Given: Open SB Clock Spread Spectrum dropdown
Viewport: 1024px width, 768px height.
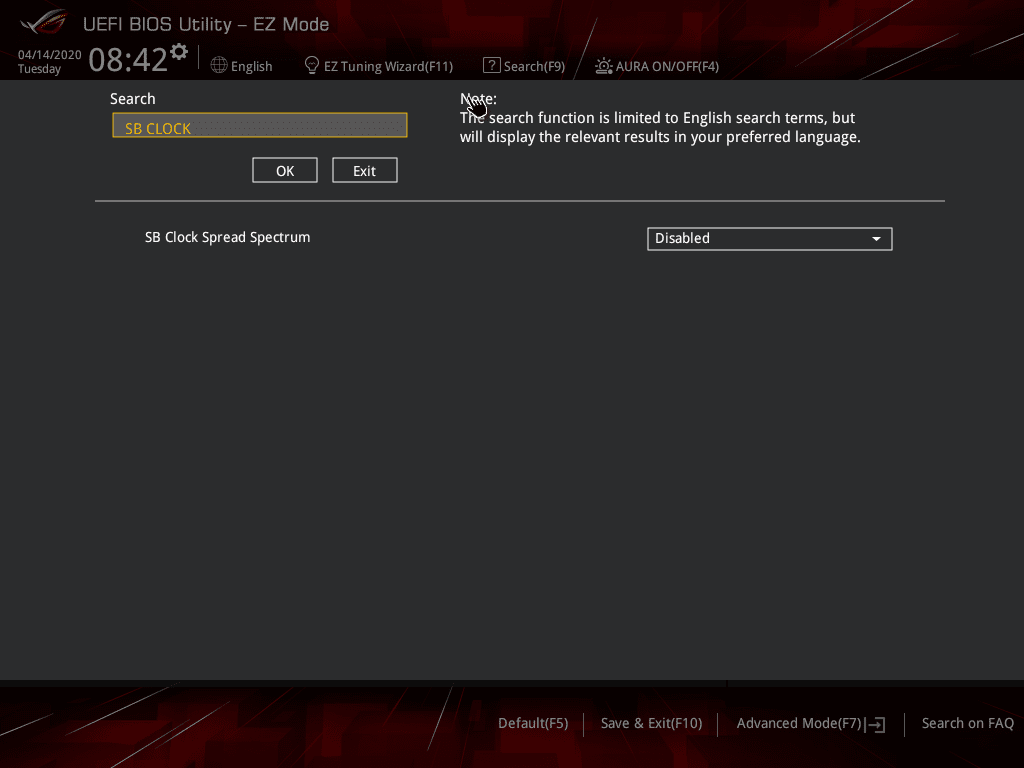Looking at the screenshot, I should (769, 238).
